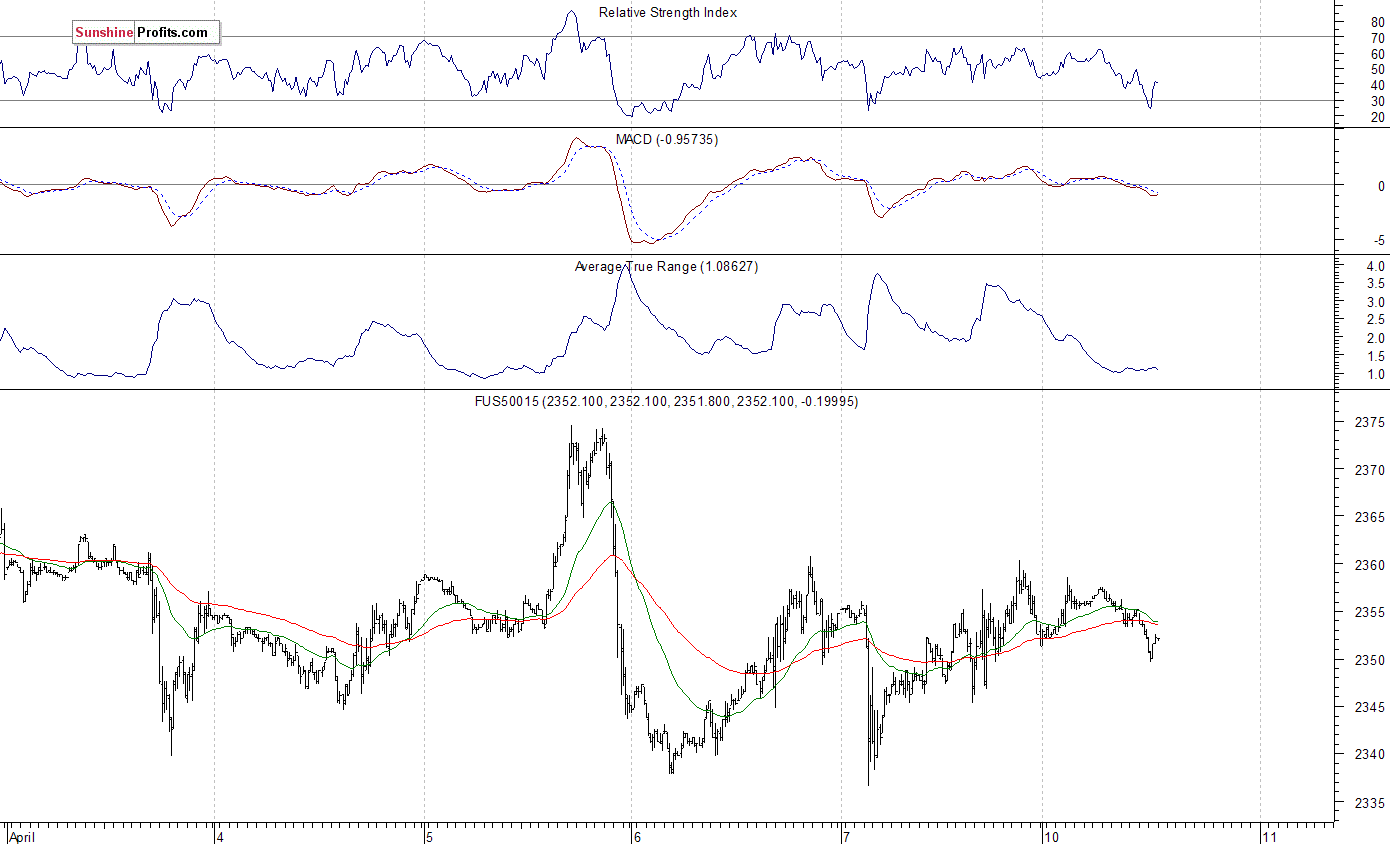The image size is (1390, 844).
Task: Click the ATR axis value 4.0
Action: [x=1375, y=267]
